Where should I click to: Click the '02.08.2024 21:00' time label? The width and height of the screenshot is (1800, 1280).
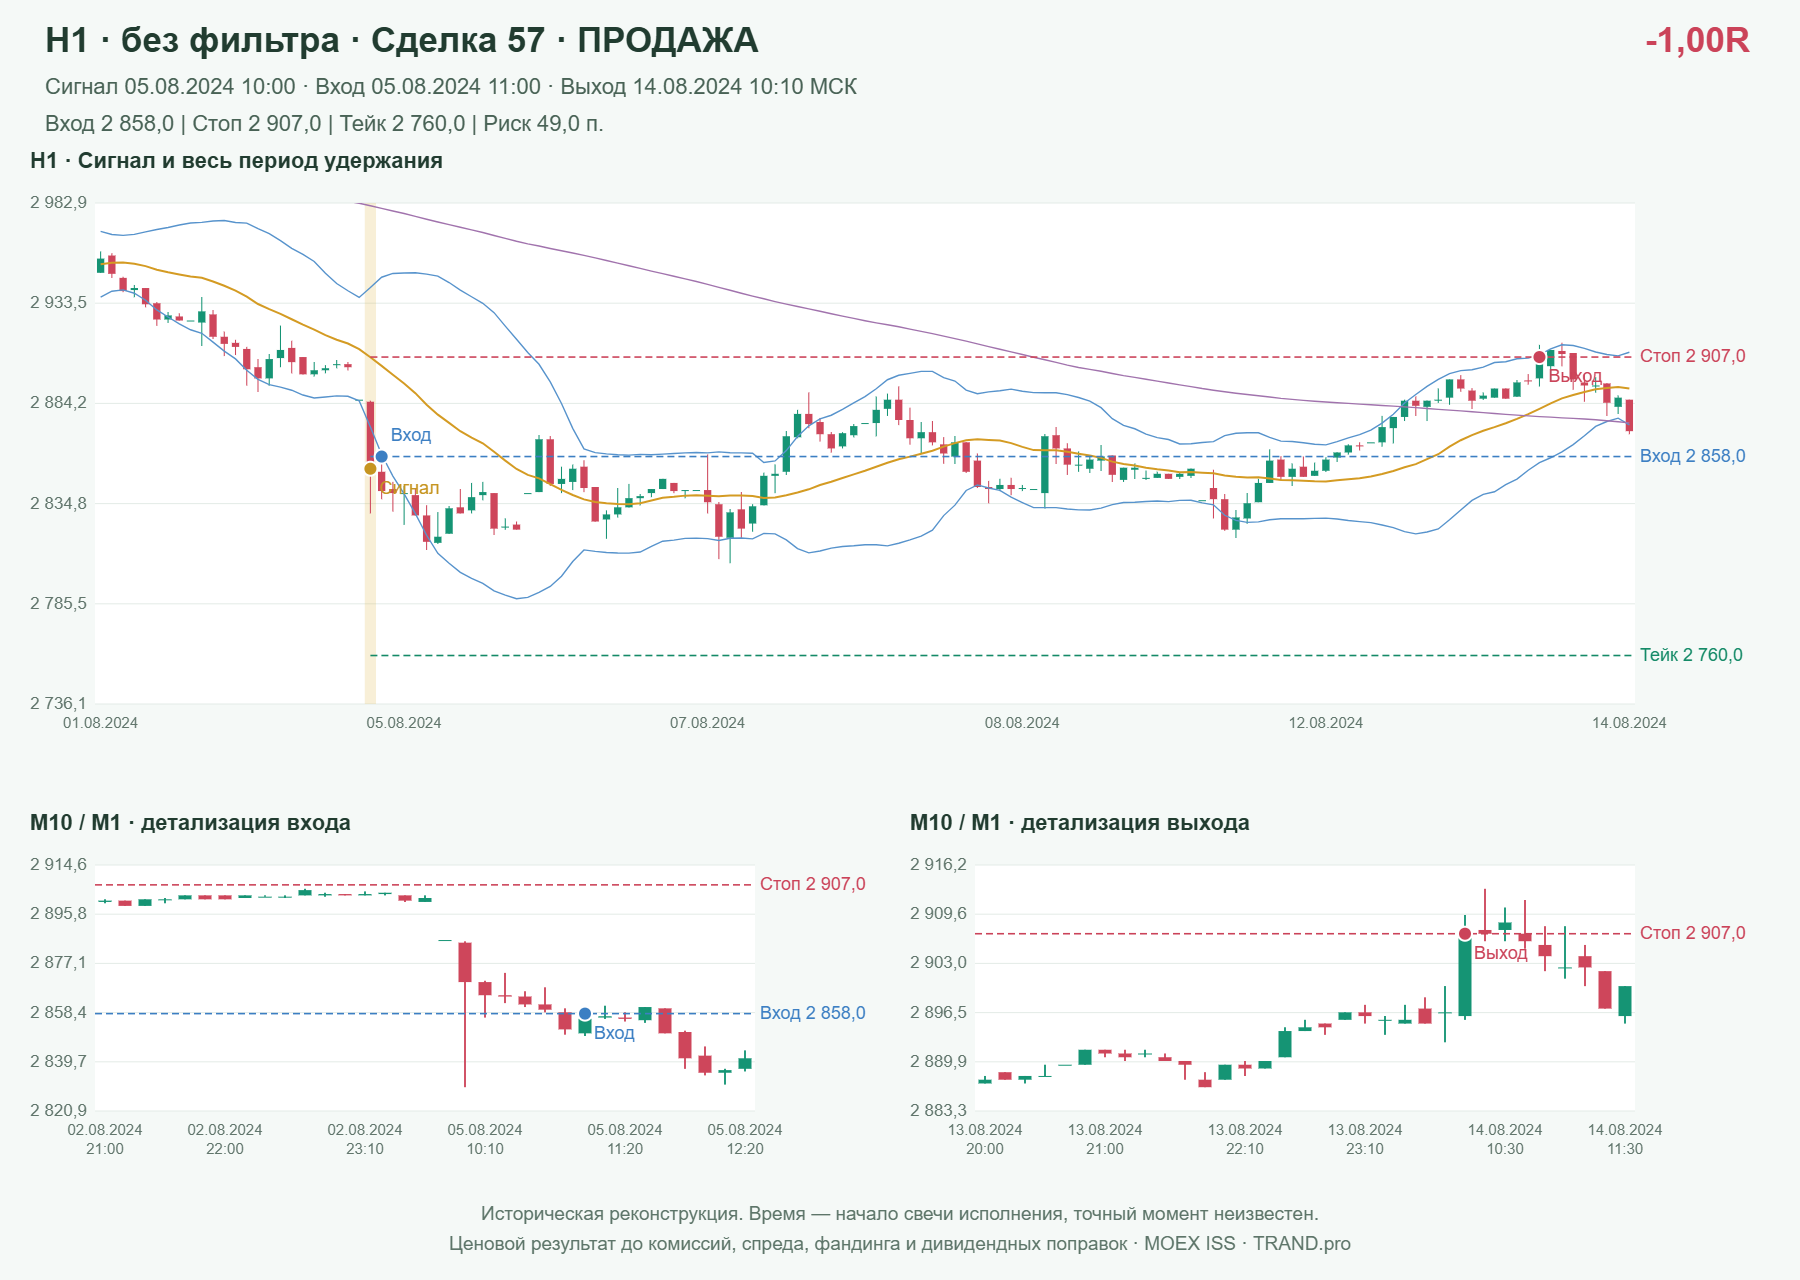point(105,1139)
